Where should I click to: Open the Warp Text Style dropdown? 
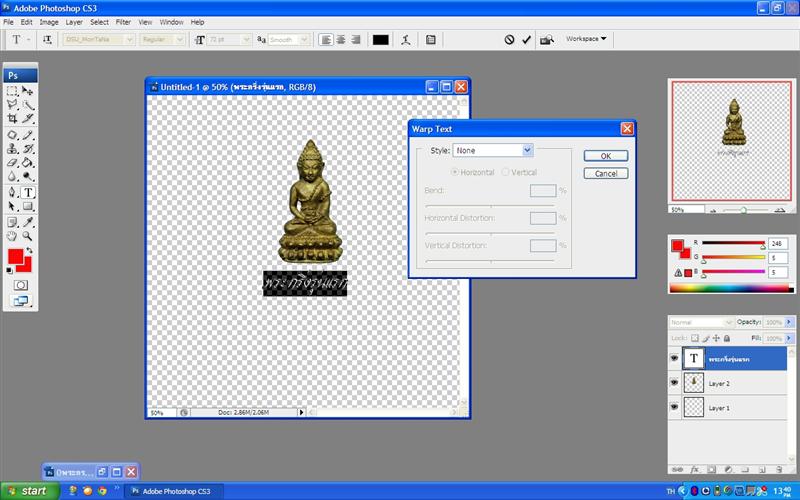point(493,150)
